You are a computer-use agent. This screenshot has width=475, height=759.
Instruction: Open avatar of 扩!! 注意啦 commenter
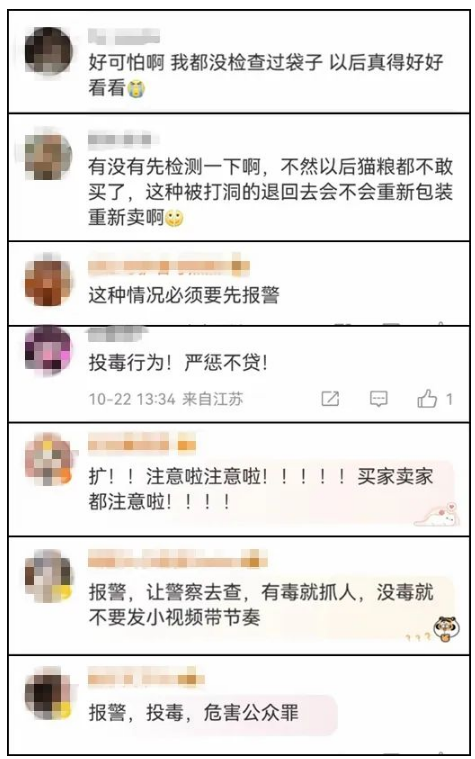tap(48, 458)
